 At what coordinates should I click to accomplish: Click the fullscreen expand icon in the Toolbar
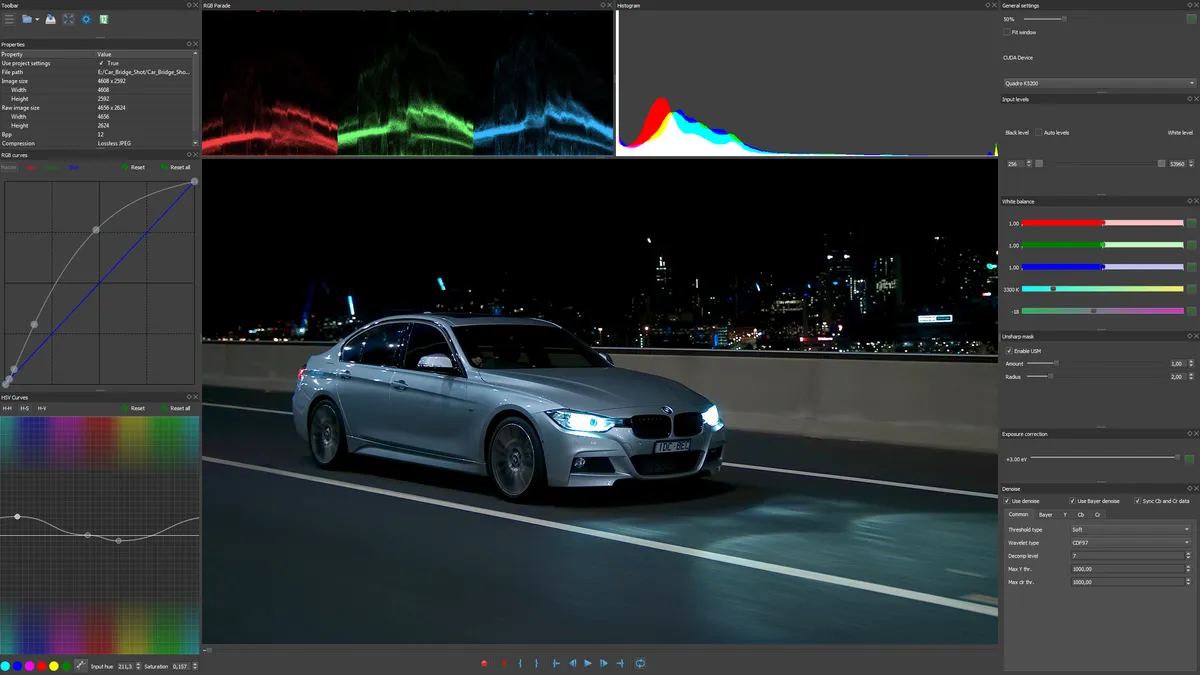pyautogui.click(x=67, y=19)
